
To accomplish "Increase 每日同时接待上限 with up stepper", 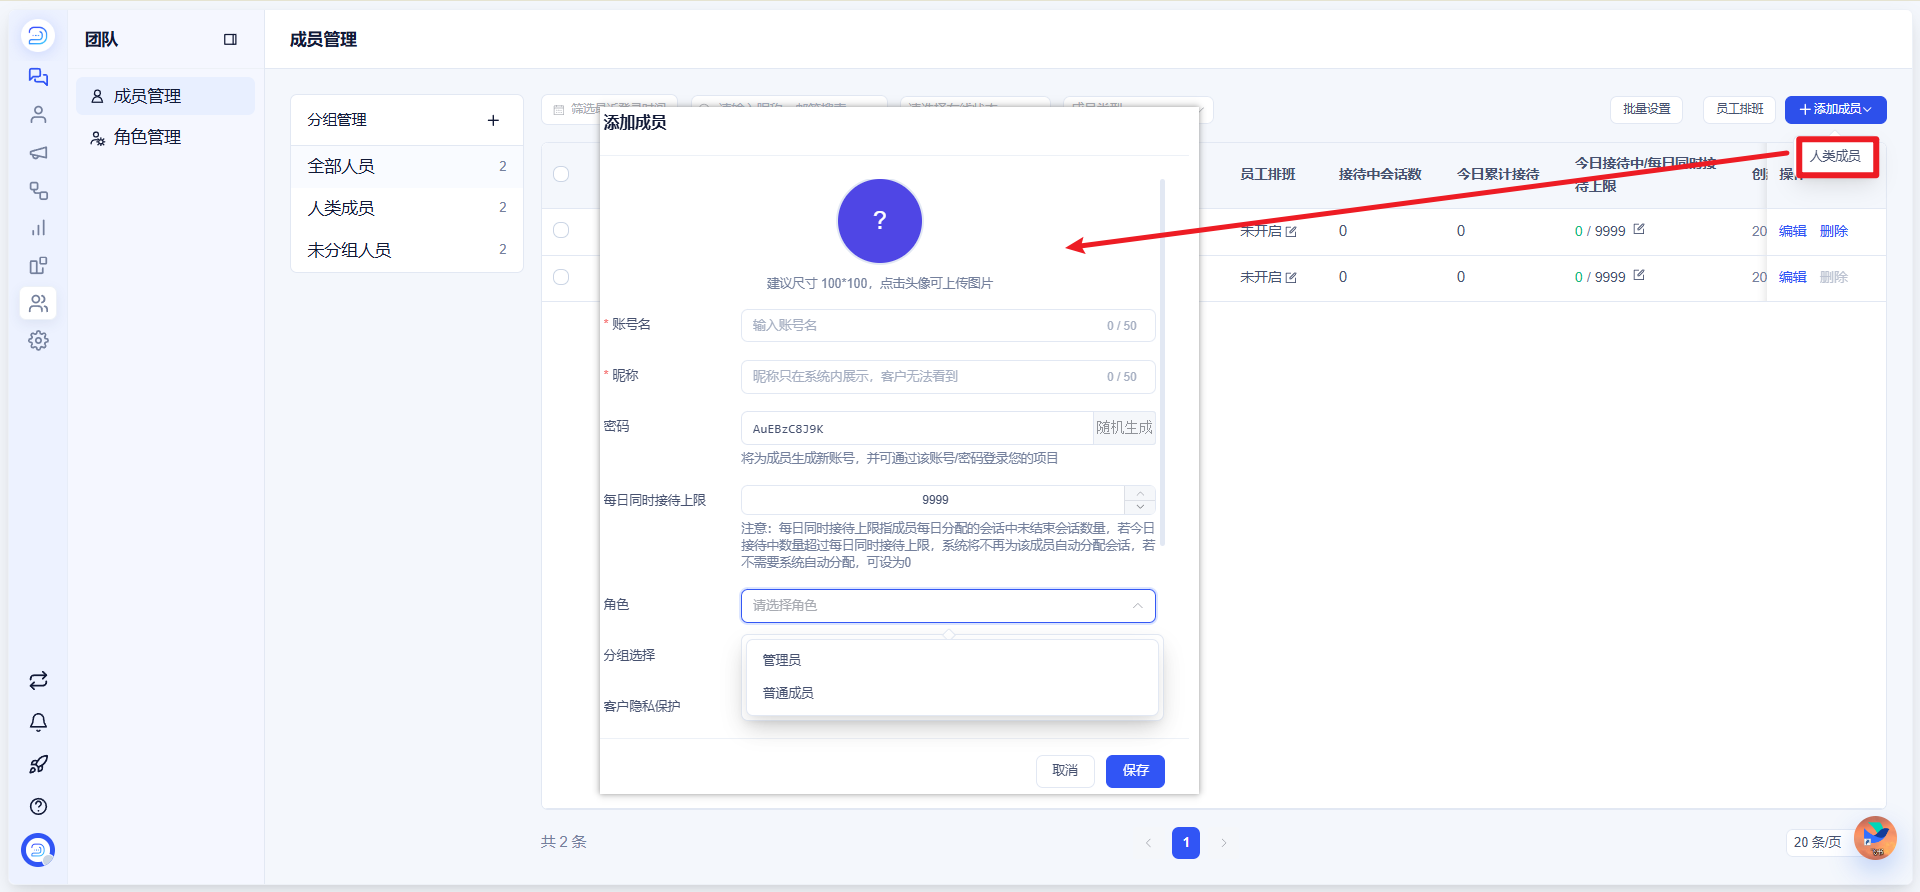I will click(x=1140, y=493).
